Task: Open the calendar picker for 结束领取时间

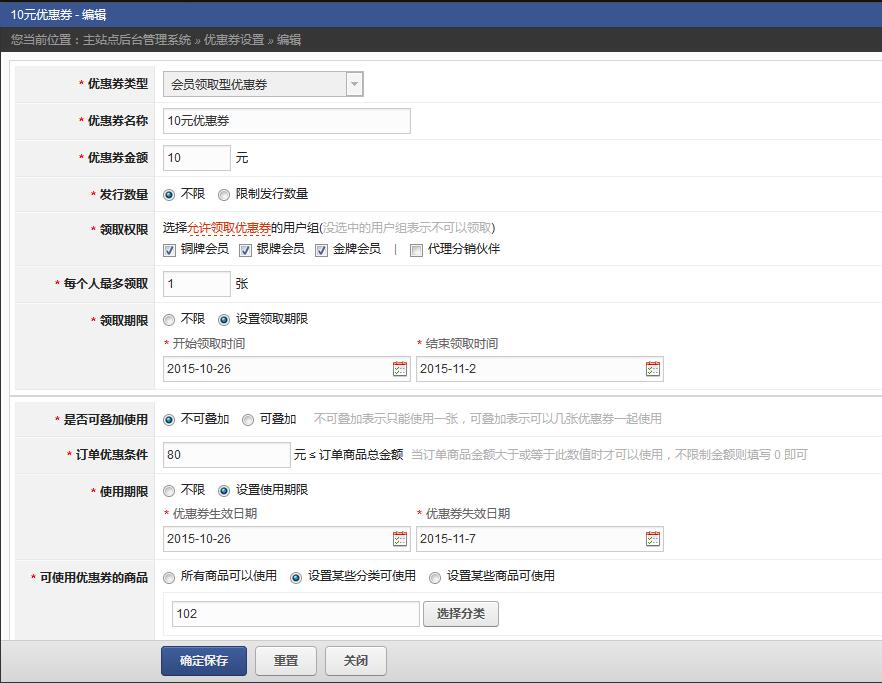Action: pyautogui.click(x=652, y=369)
